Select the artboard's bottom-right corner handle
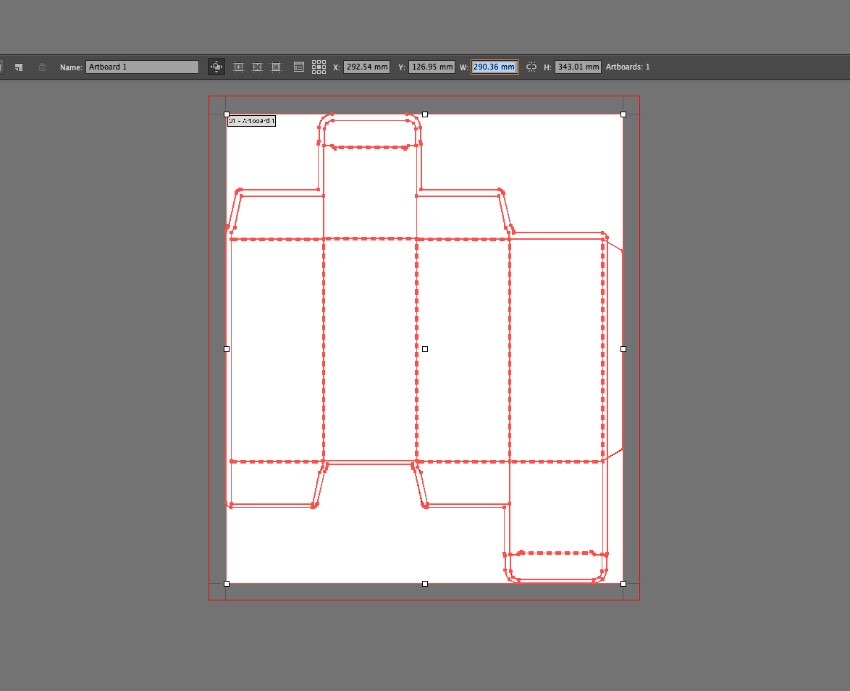 (x=623, y=583)
